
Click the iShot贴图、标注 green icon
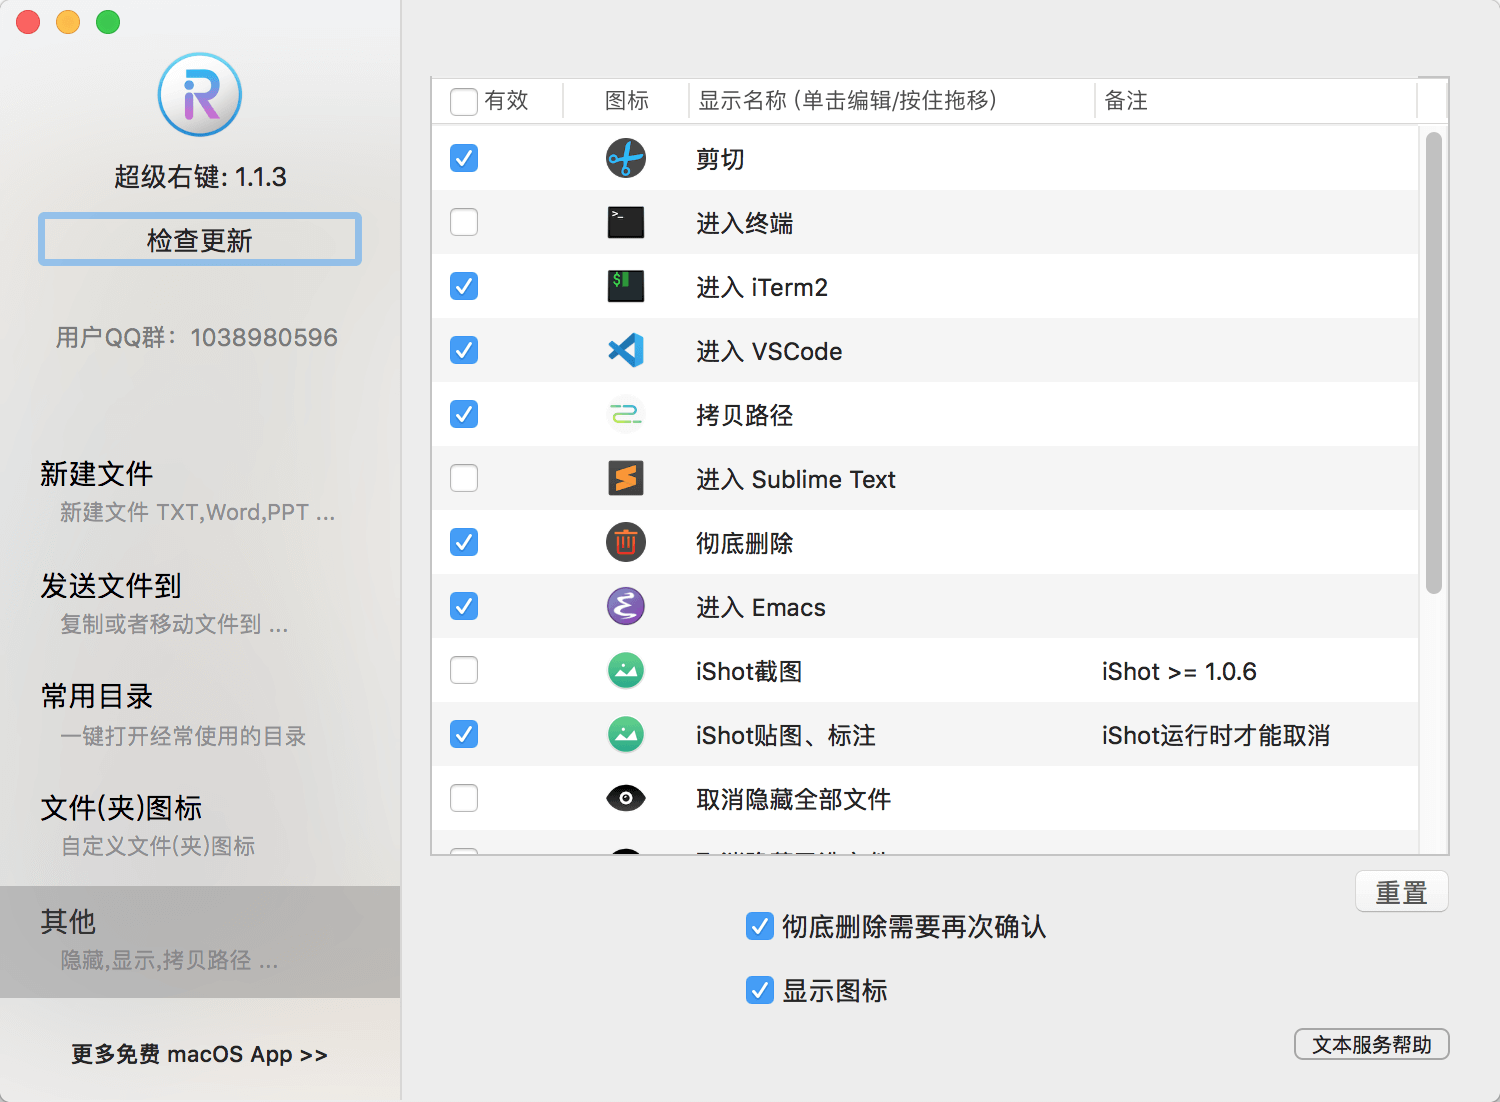[x=626, y=734]
